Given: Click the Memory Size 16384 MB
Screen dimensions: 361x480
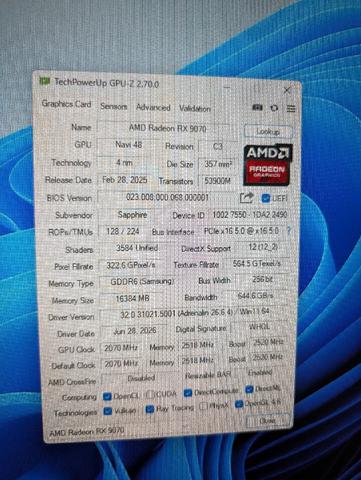Looking at the screenshot, I should (x=132, y=299).
